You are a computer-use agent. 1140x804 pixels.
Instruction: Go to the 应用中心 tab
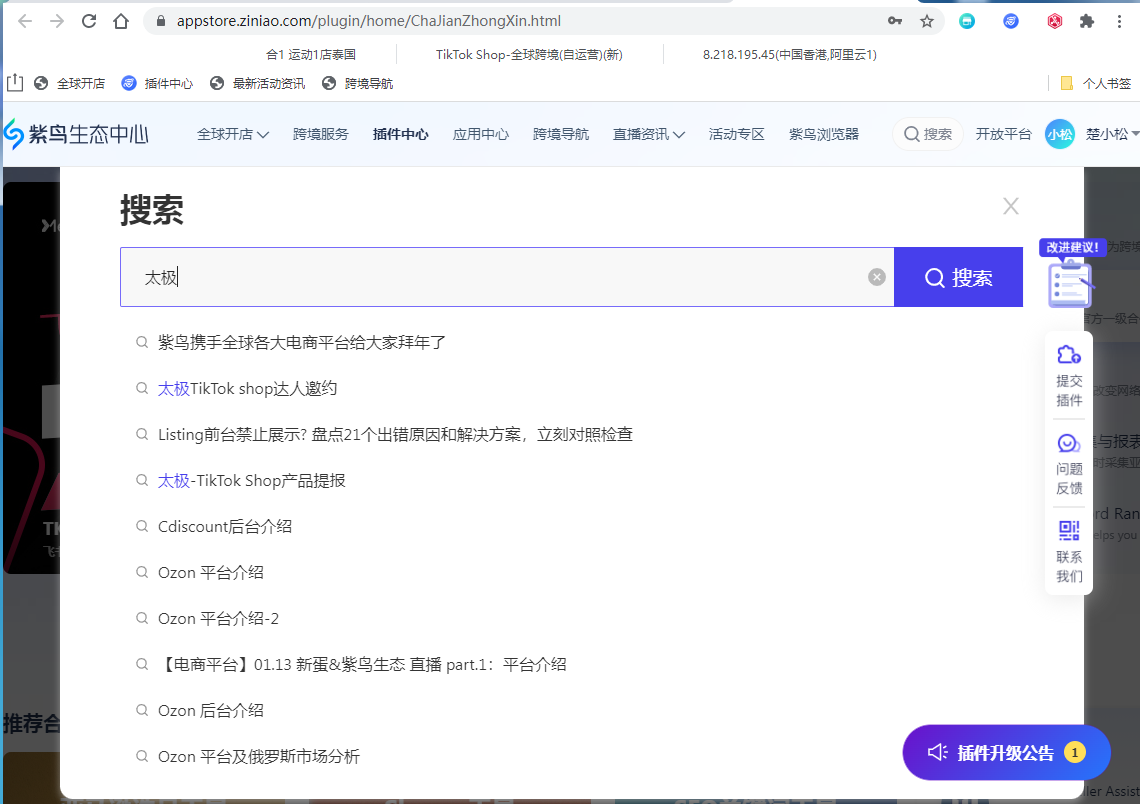(x=480, y=134)
